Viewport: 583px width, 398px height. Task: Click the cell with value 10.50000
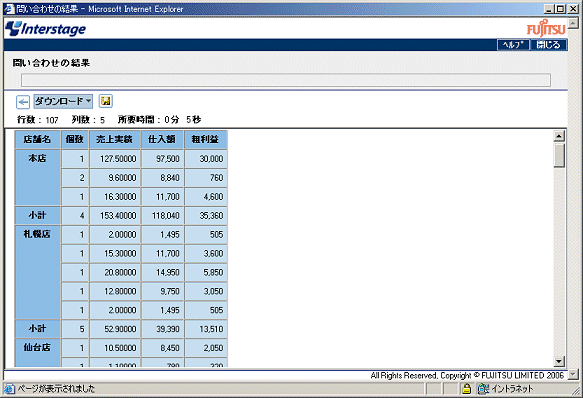coord(115,348)
